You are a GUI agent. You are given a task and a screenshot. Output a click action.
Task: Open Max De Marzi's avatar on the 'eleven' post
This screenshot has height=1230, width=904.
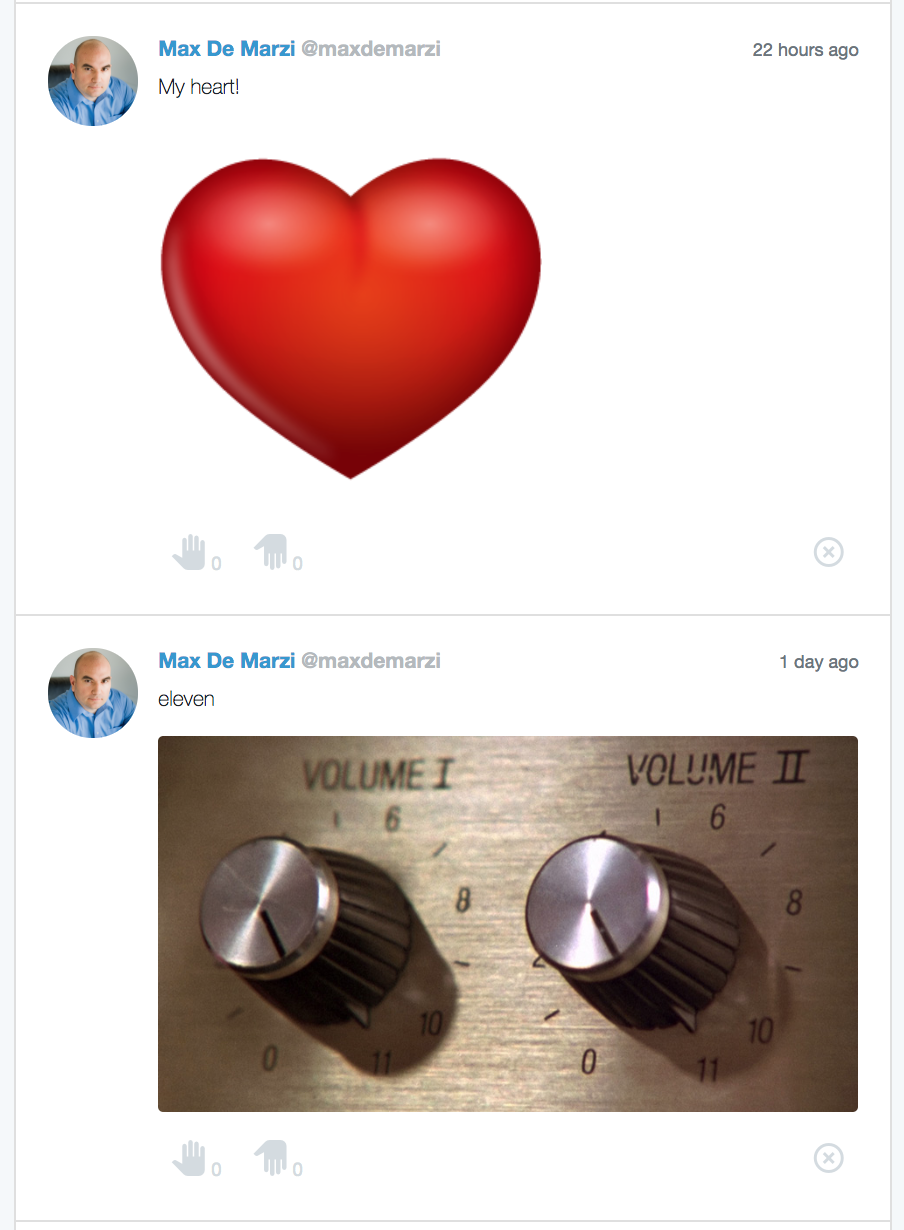[93, 693]
